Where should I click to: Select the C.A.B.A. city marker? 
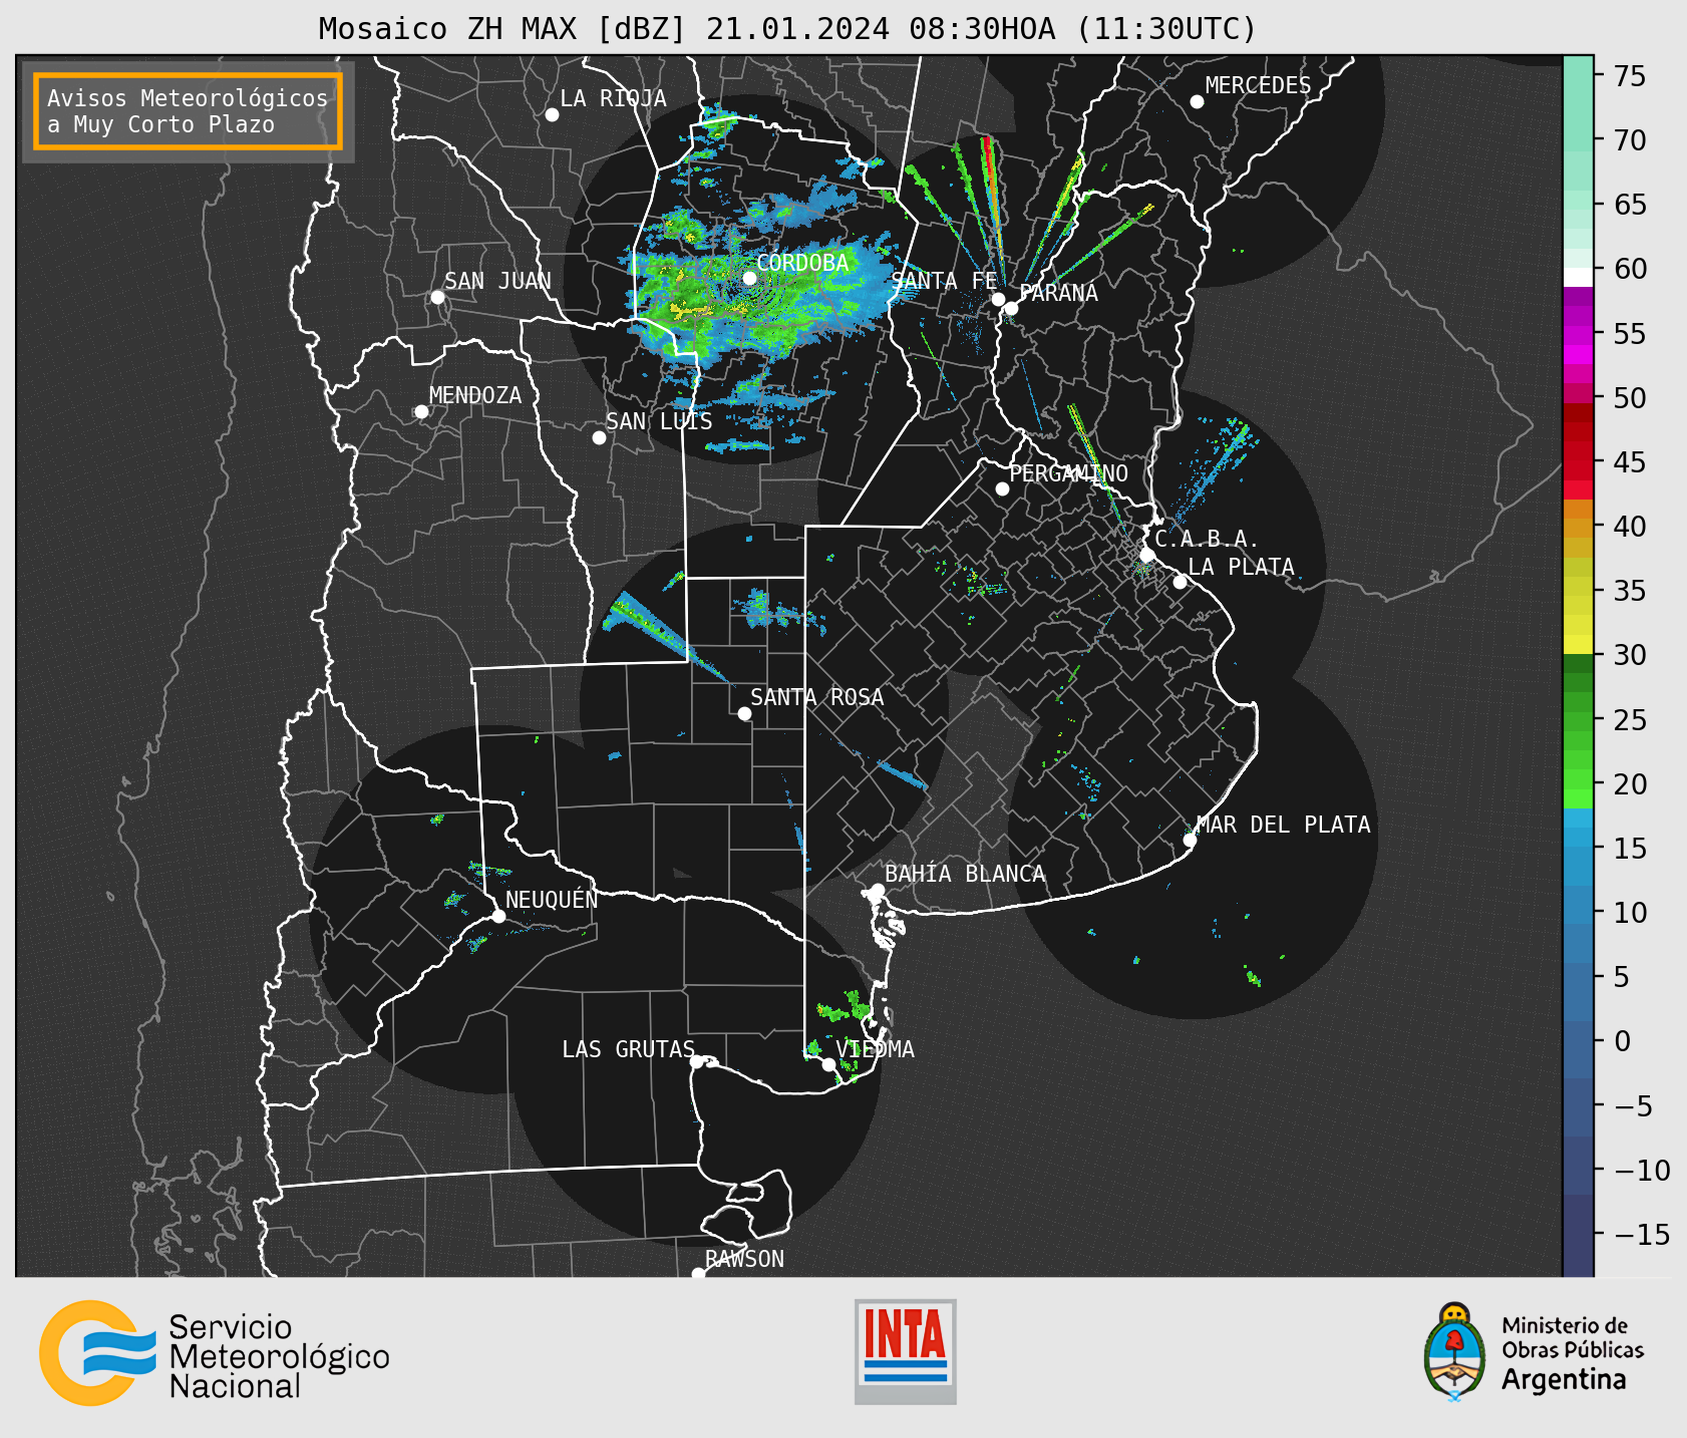1148,555
